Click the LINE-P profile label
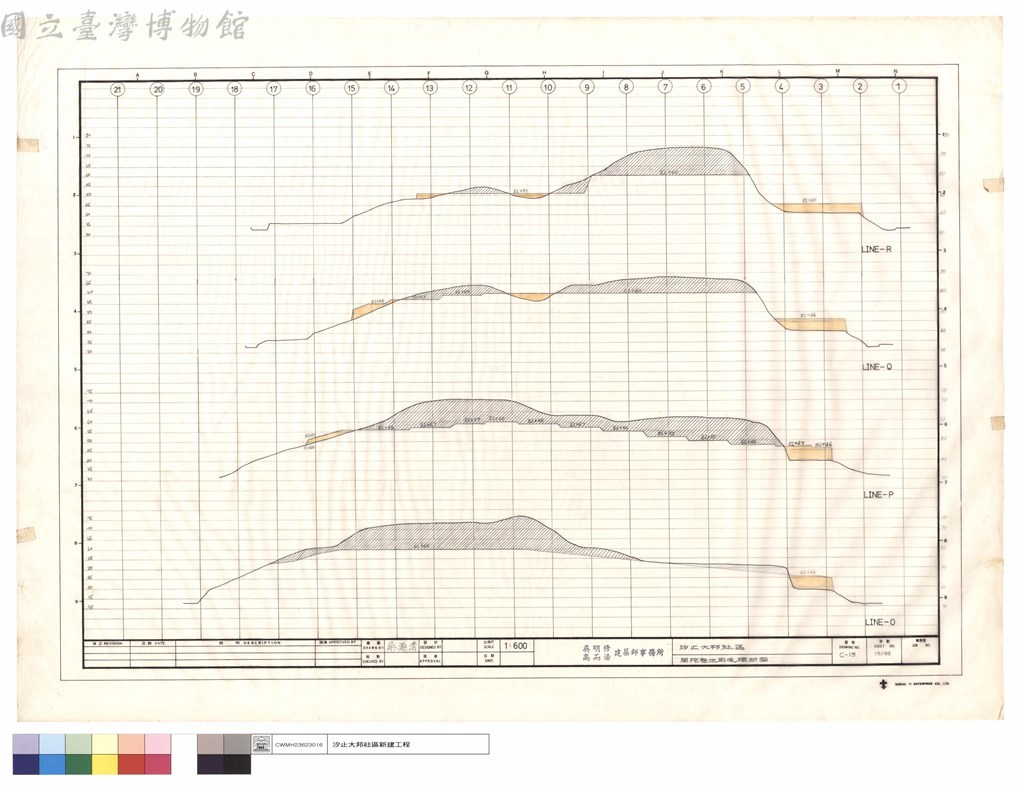Image resolution: width=1024 pixels, height=788 pixels. tap(878, 495)
